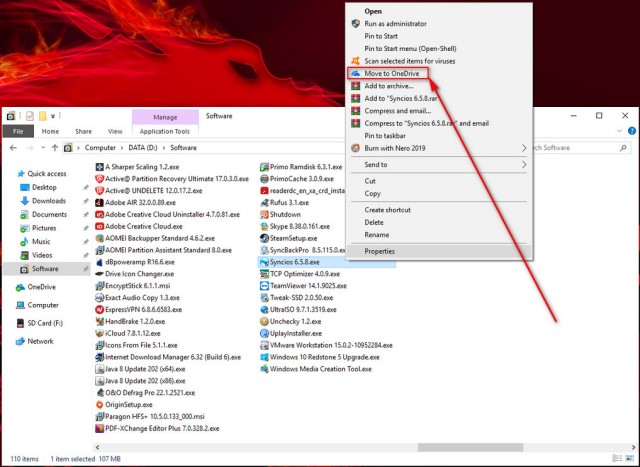The image size is (640, 467).
Task: Open the File ribbon tab
Action: (x=18, y=131)
